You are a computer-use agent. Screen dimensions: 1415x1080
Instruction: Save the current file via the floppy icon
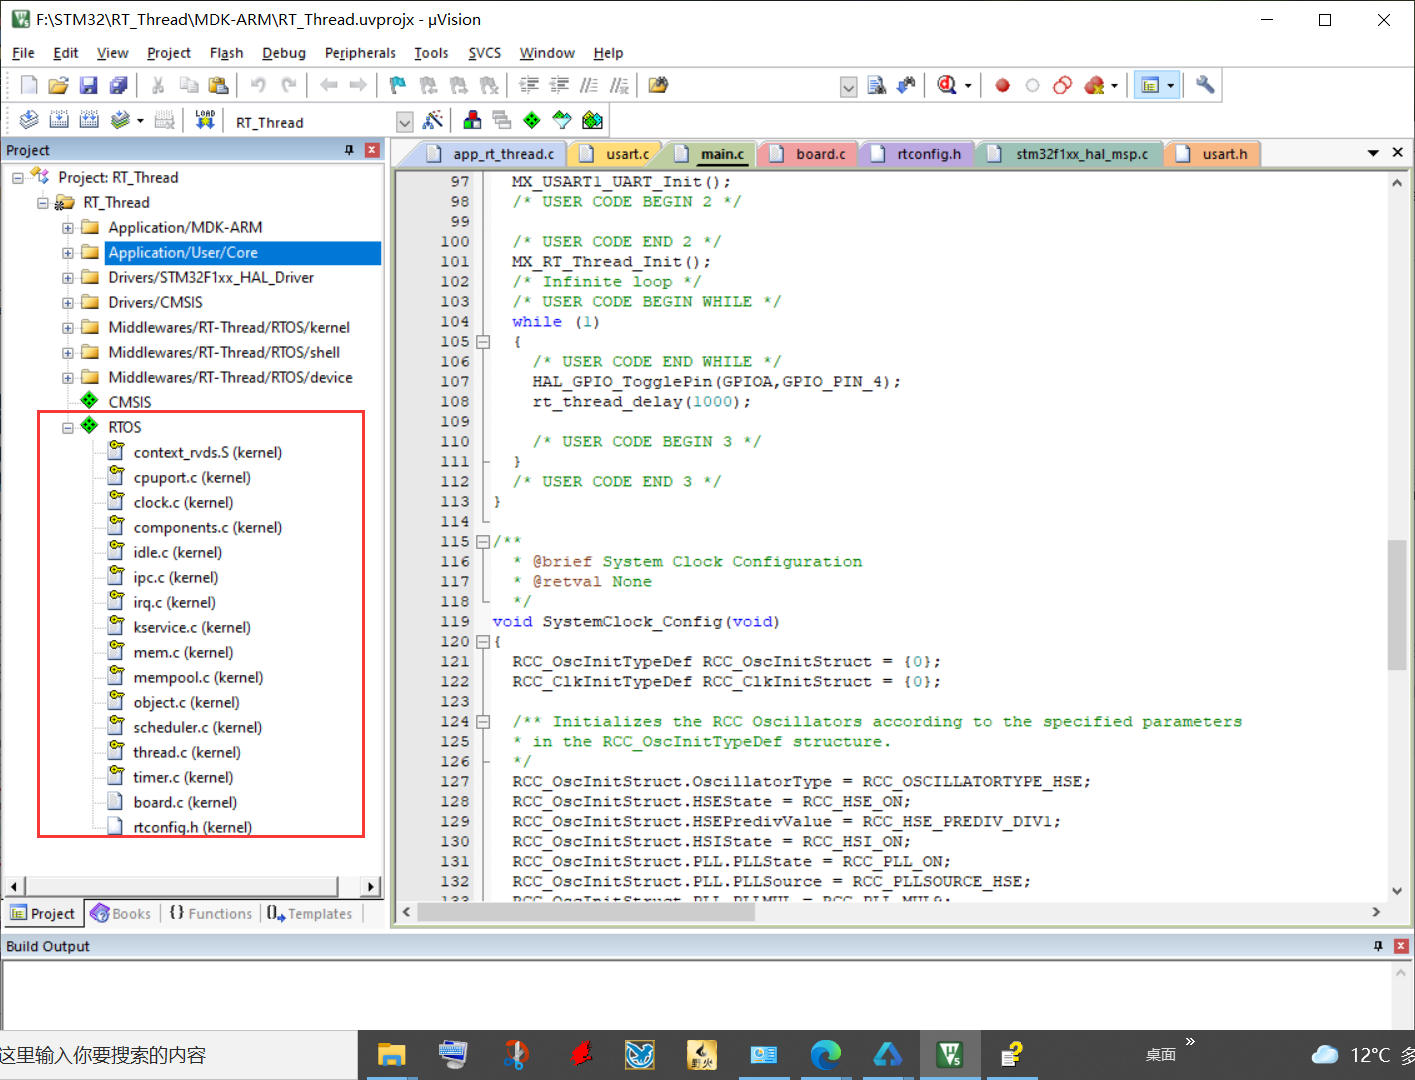pyautogui.click(x=88, y=86)
